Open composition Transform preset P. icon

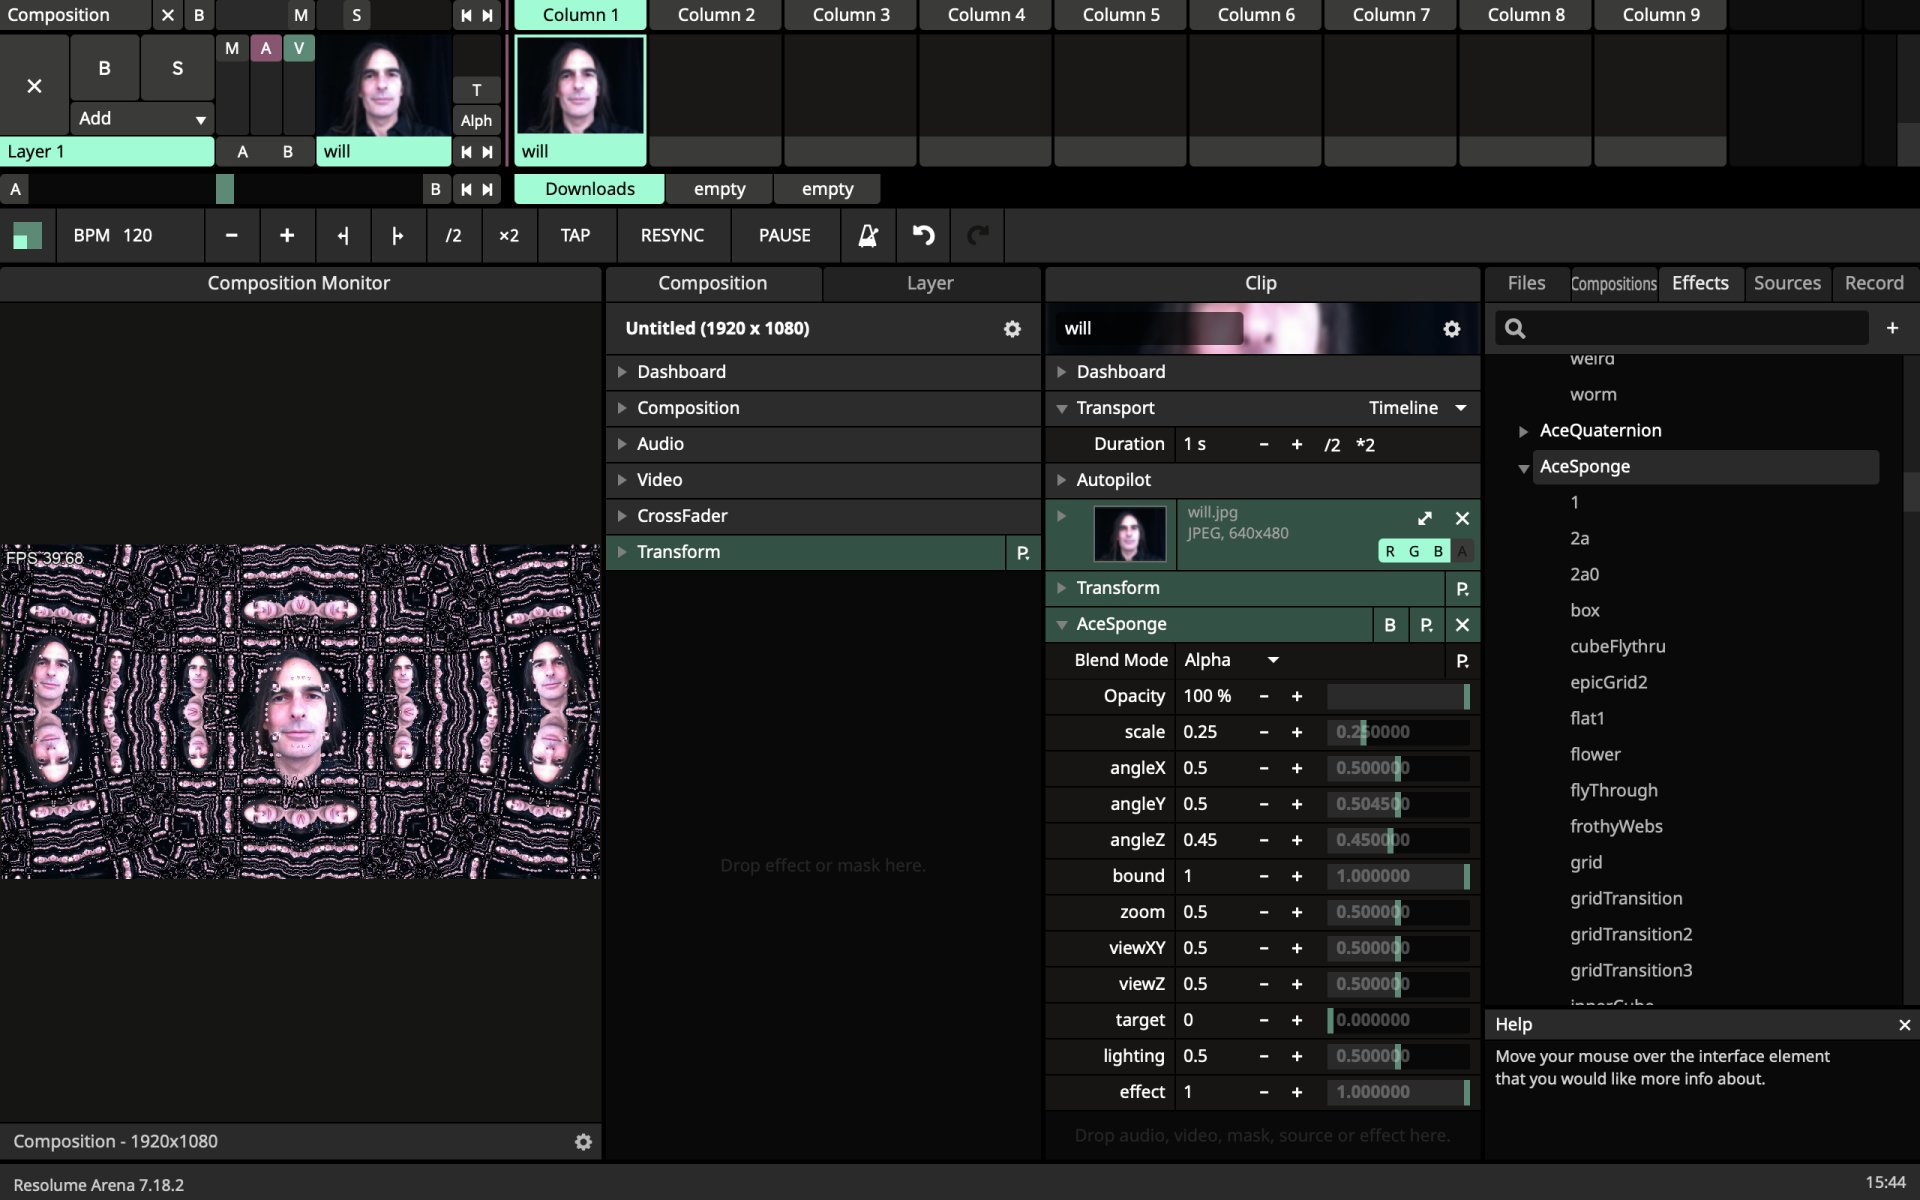[1023, 553]
